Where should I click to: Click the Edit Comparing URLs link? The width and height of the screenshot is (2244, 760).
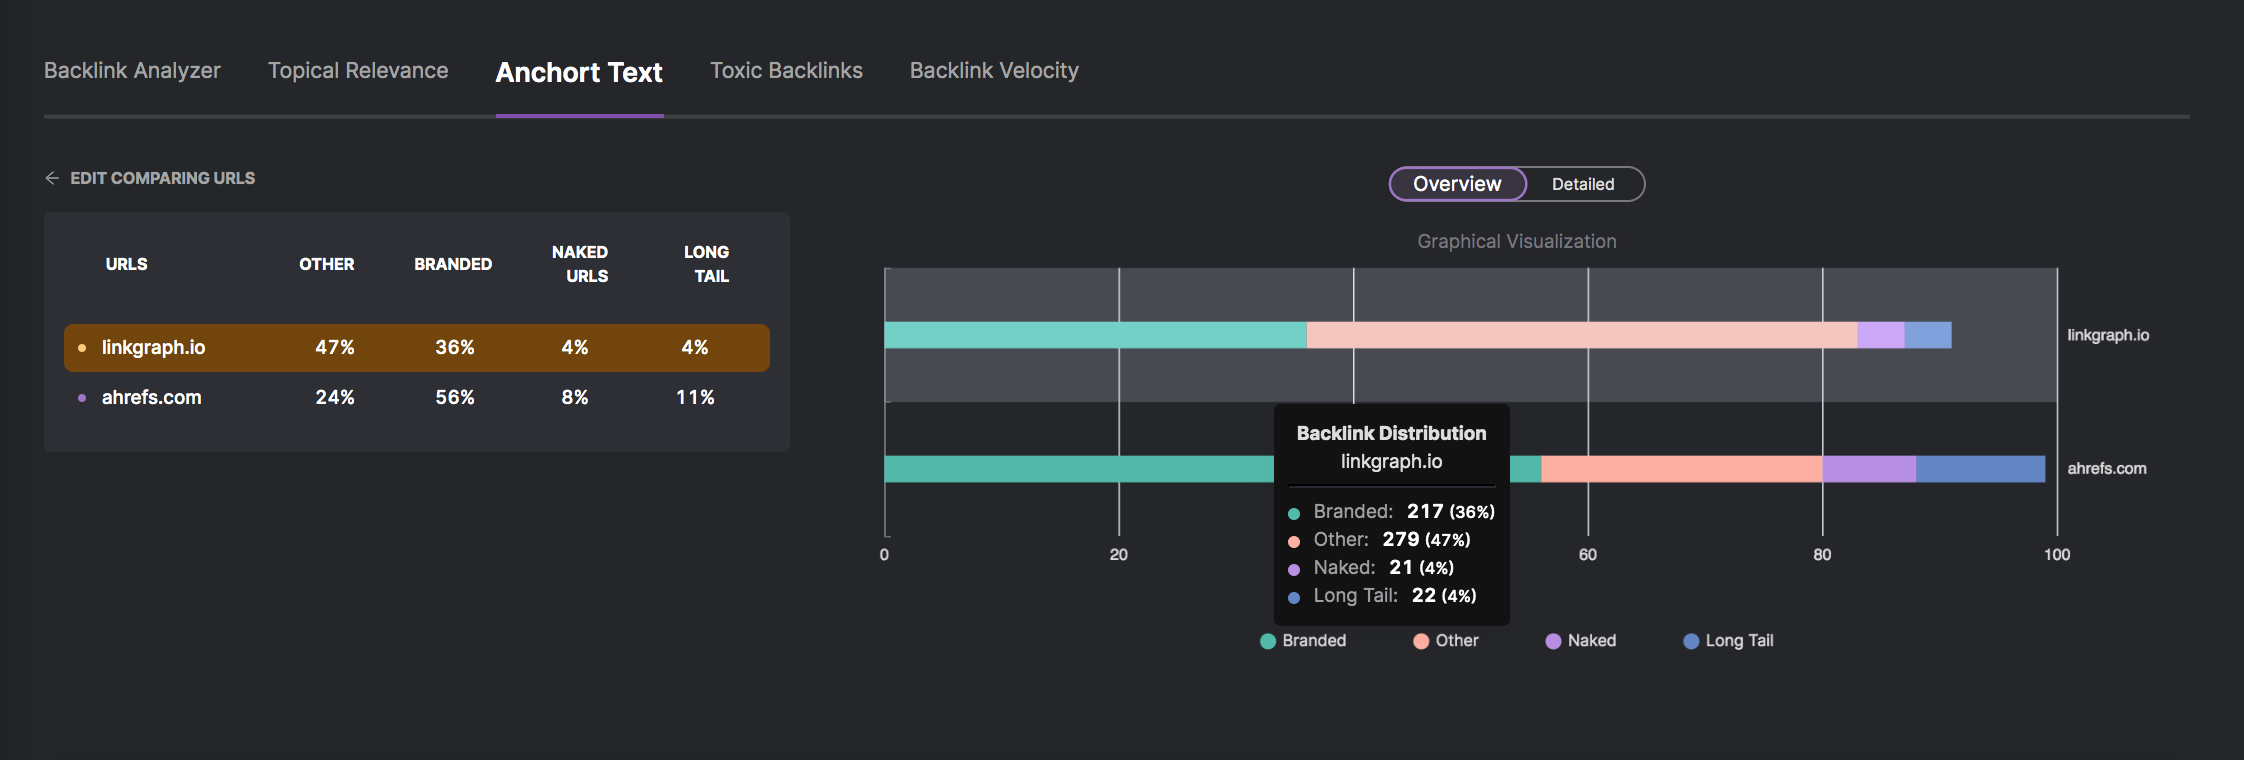click(162, 178)
